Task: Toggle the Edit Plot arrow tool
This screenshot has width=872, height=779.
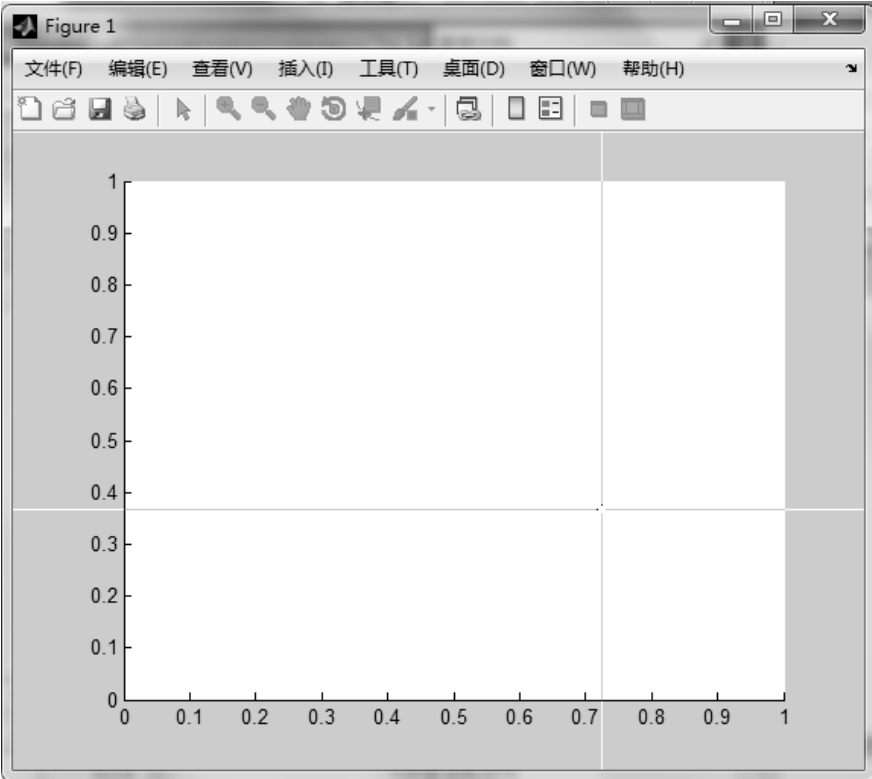Action: pyautogui.click(x=182, y=109)
